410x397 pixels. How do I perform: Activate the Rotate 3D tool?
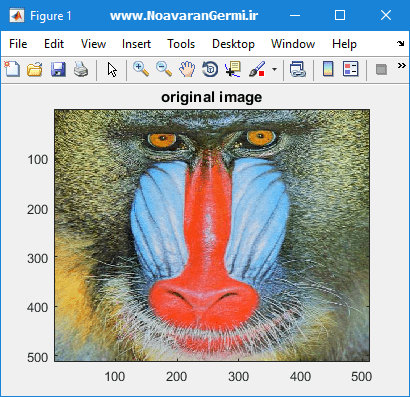[210, 69]
